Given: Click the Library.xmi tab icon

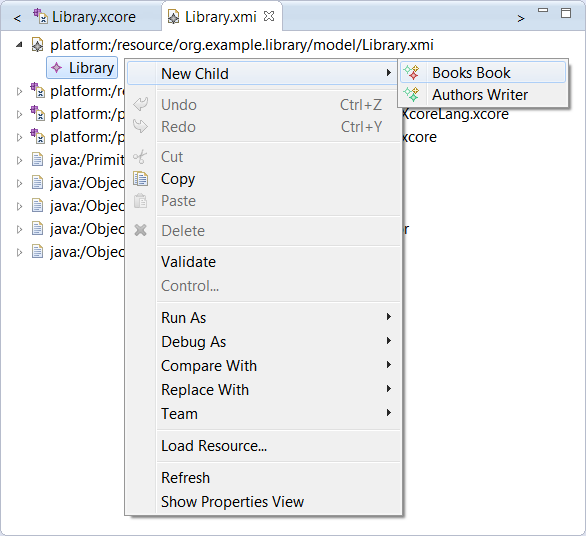Looking at the screenshot, I should pos(173,17).
